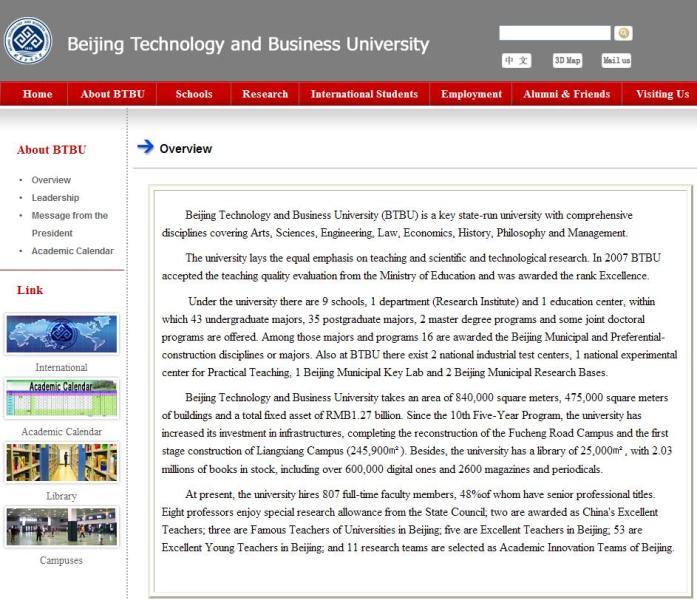Go to the Home menu item
Screen dimensions: 697x600
37,94
